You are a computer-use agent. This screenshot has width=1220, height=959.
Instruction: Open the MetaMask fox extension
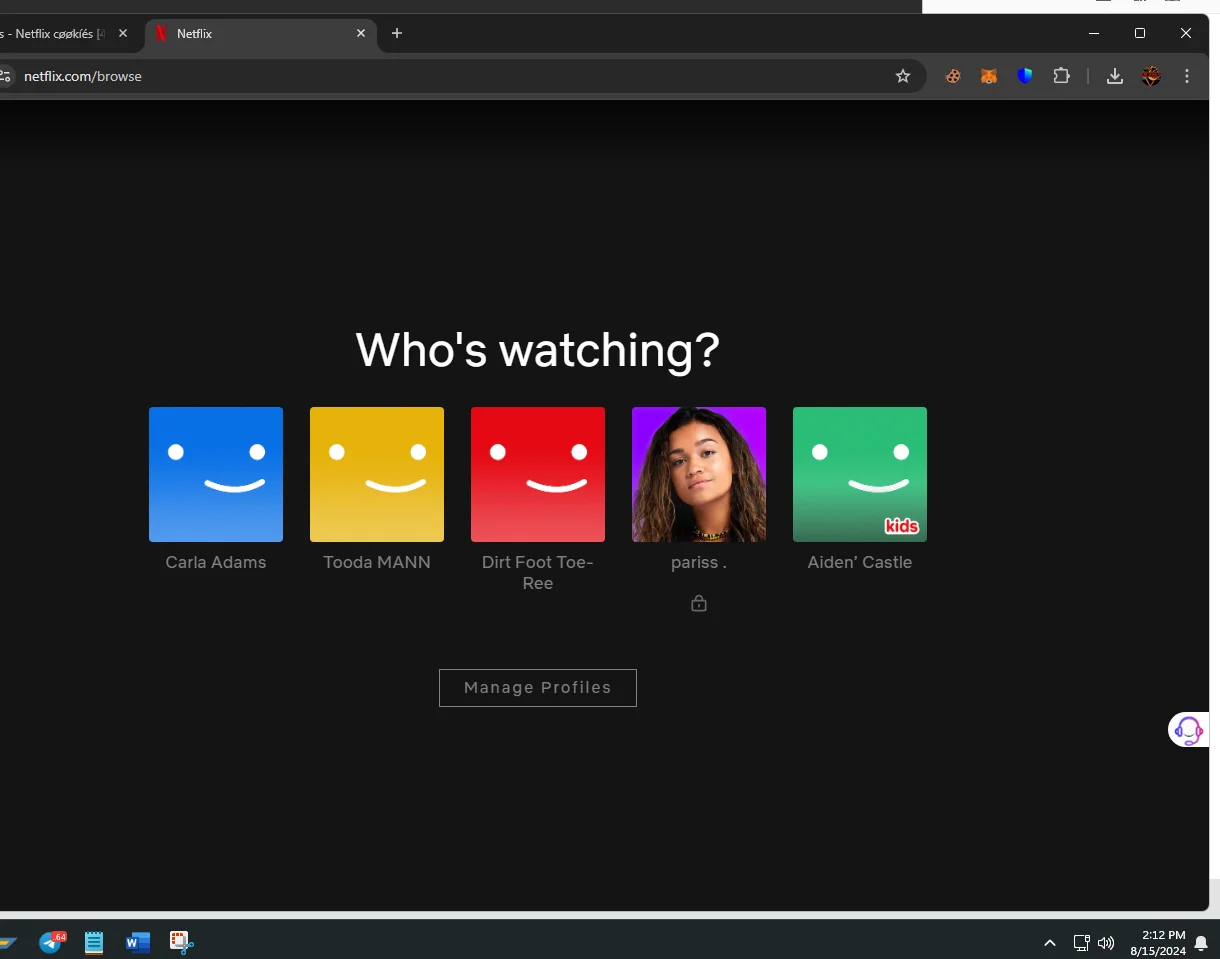[989, 76]
